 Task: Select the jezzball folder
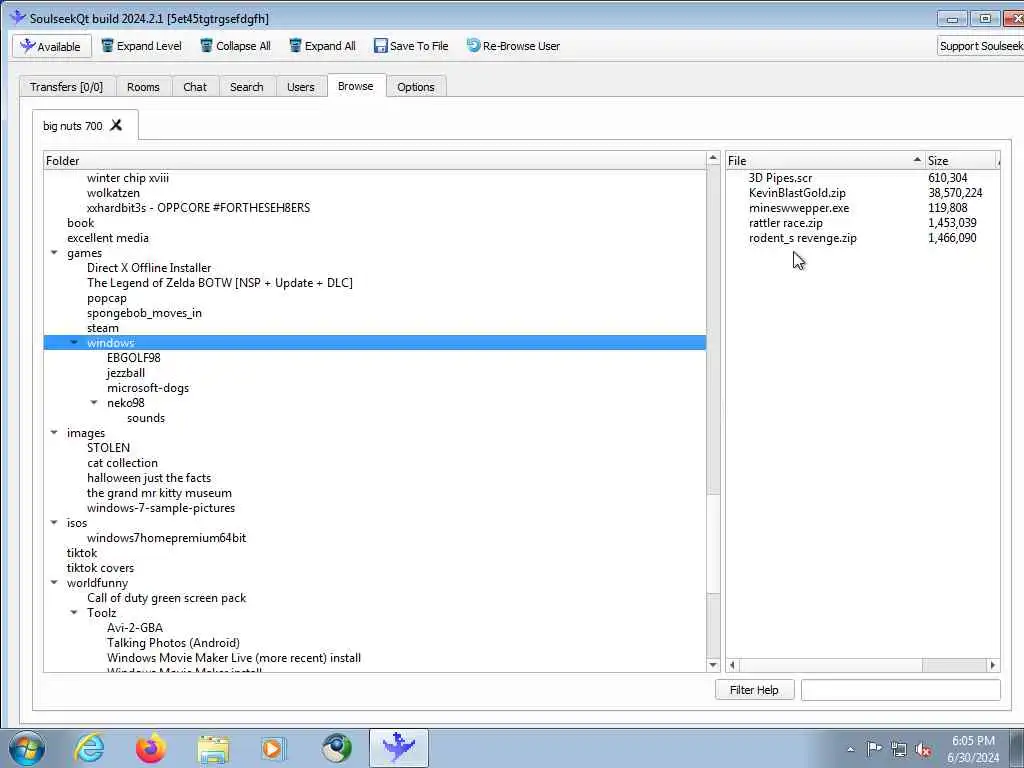click(126, 373)
